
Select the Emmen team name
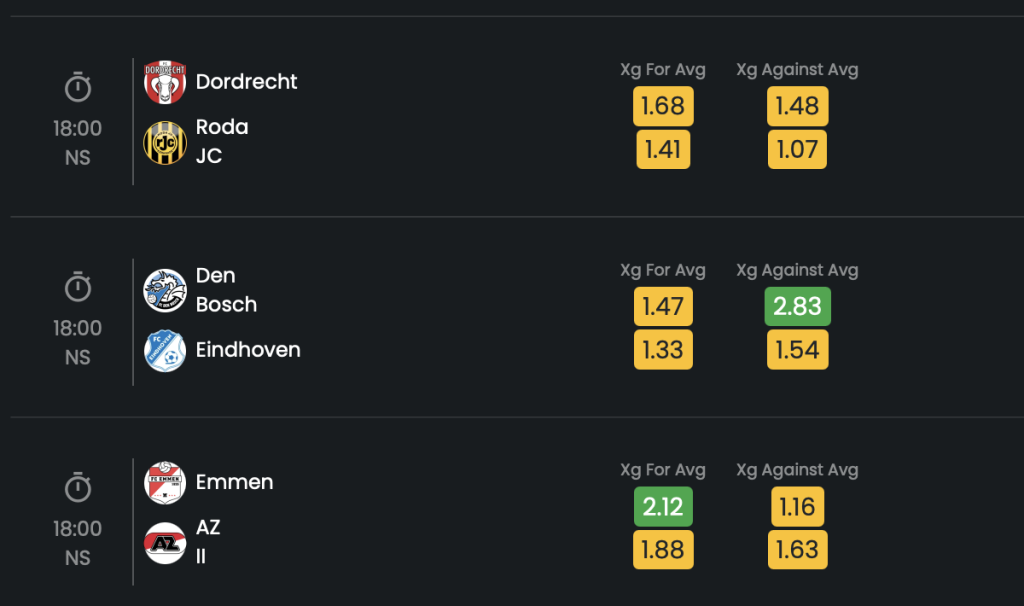point(234,482)
